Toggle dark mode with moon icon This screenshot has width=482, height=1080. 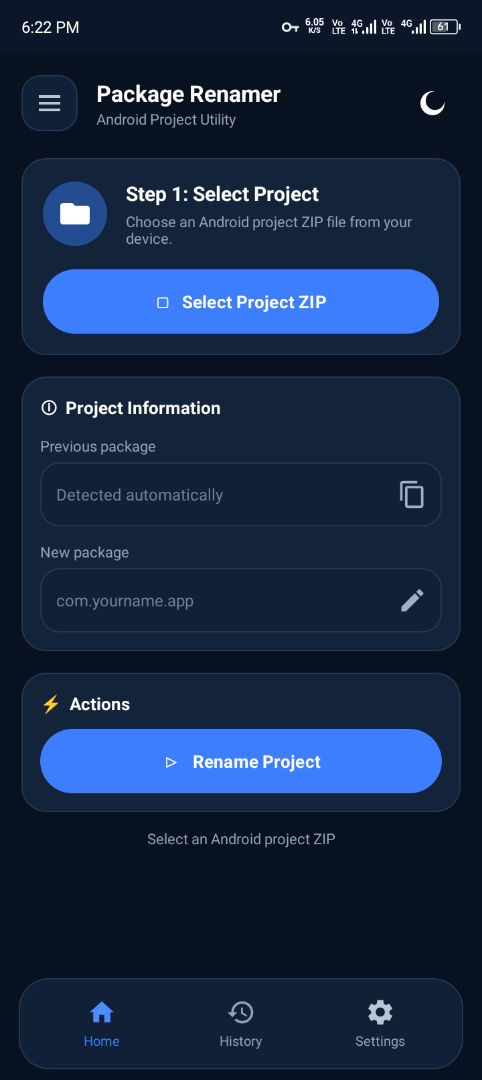point(432,103)
